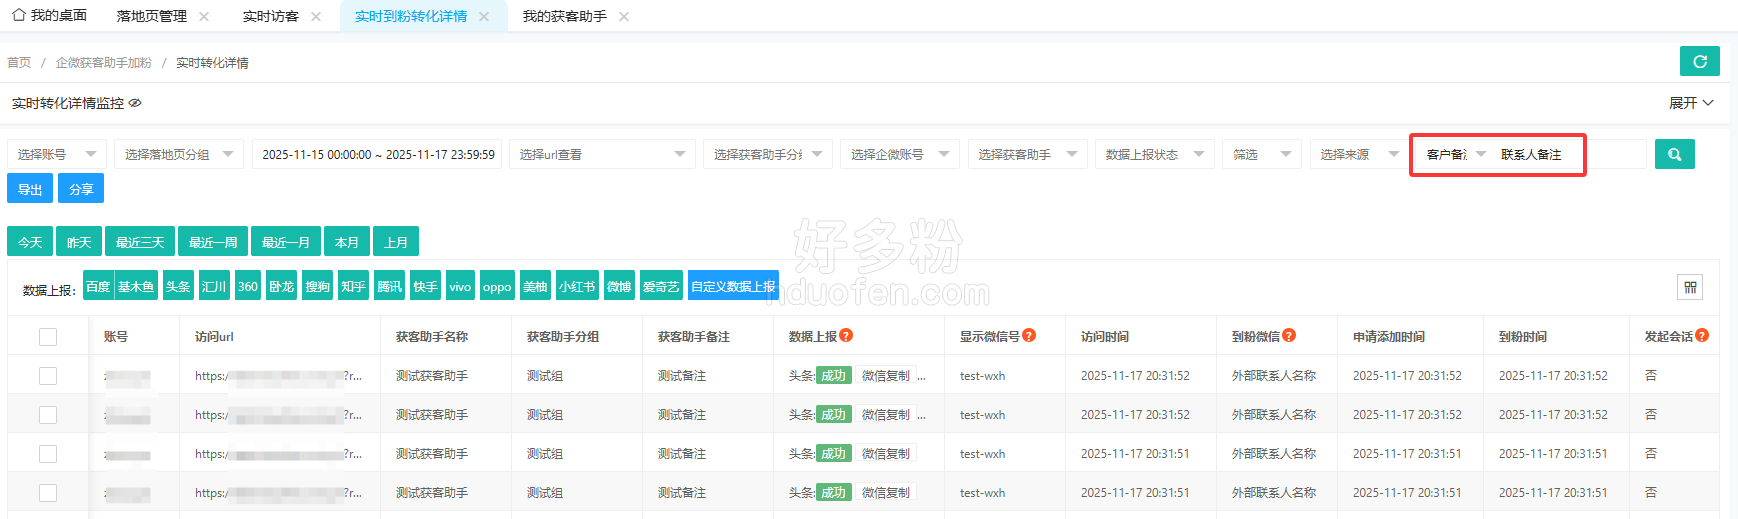Toggle the eye icon beside 实时转化详情监控
Image resolution: width=1738 pixels, height=519 pixels.
pyautogui.click(x=135, y=103)
